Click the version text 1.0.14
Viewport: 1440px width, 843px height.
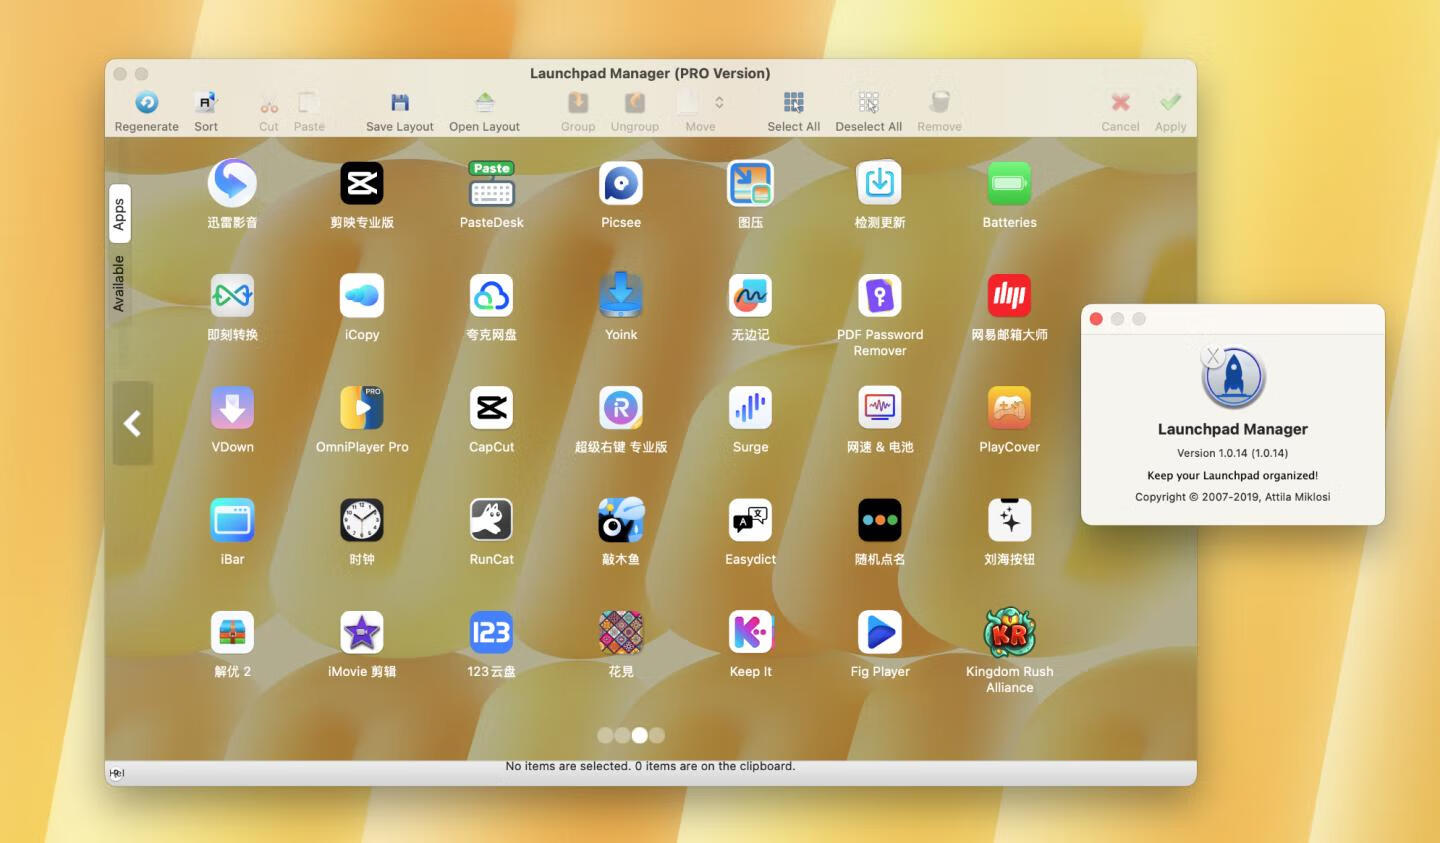[x=1233, y=453]
